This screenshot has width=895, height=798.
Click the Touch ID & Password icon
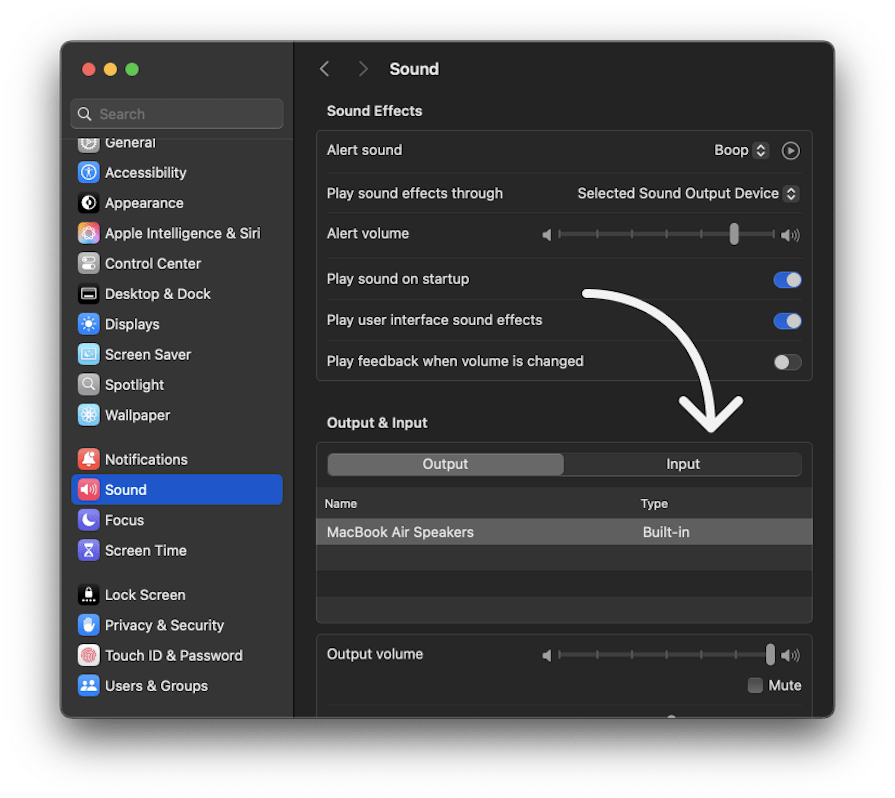pos(89,655)
